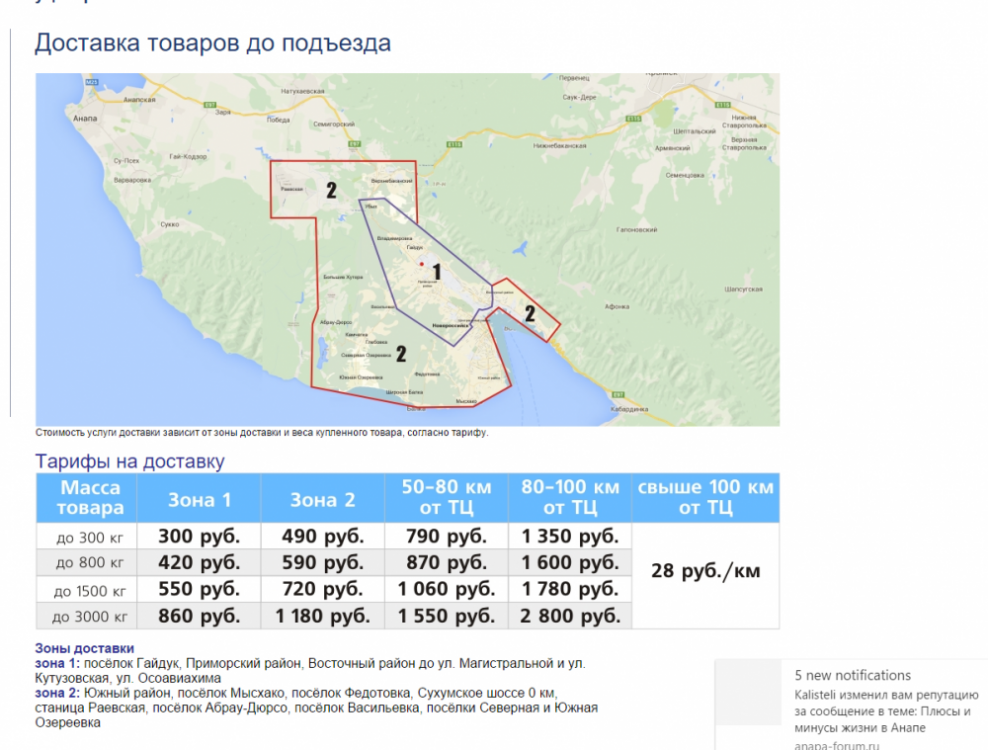Click the '1 550 руб.' tariff cell
Viewport: 988px width, 750px height.
[x=446, y=616]
